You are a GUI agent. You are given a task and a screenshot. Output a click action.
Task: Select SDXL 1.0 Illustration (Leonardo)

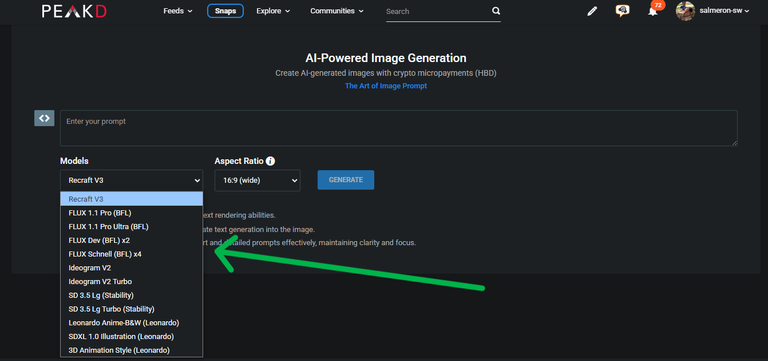pyautogui.click(x=131, y=337)
